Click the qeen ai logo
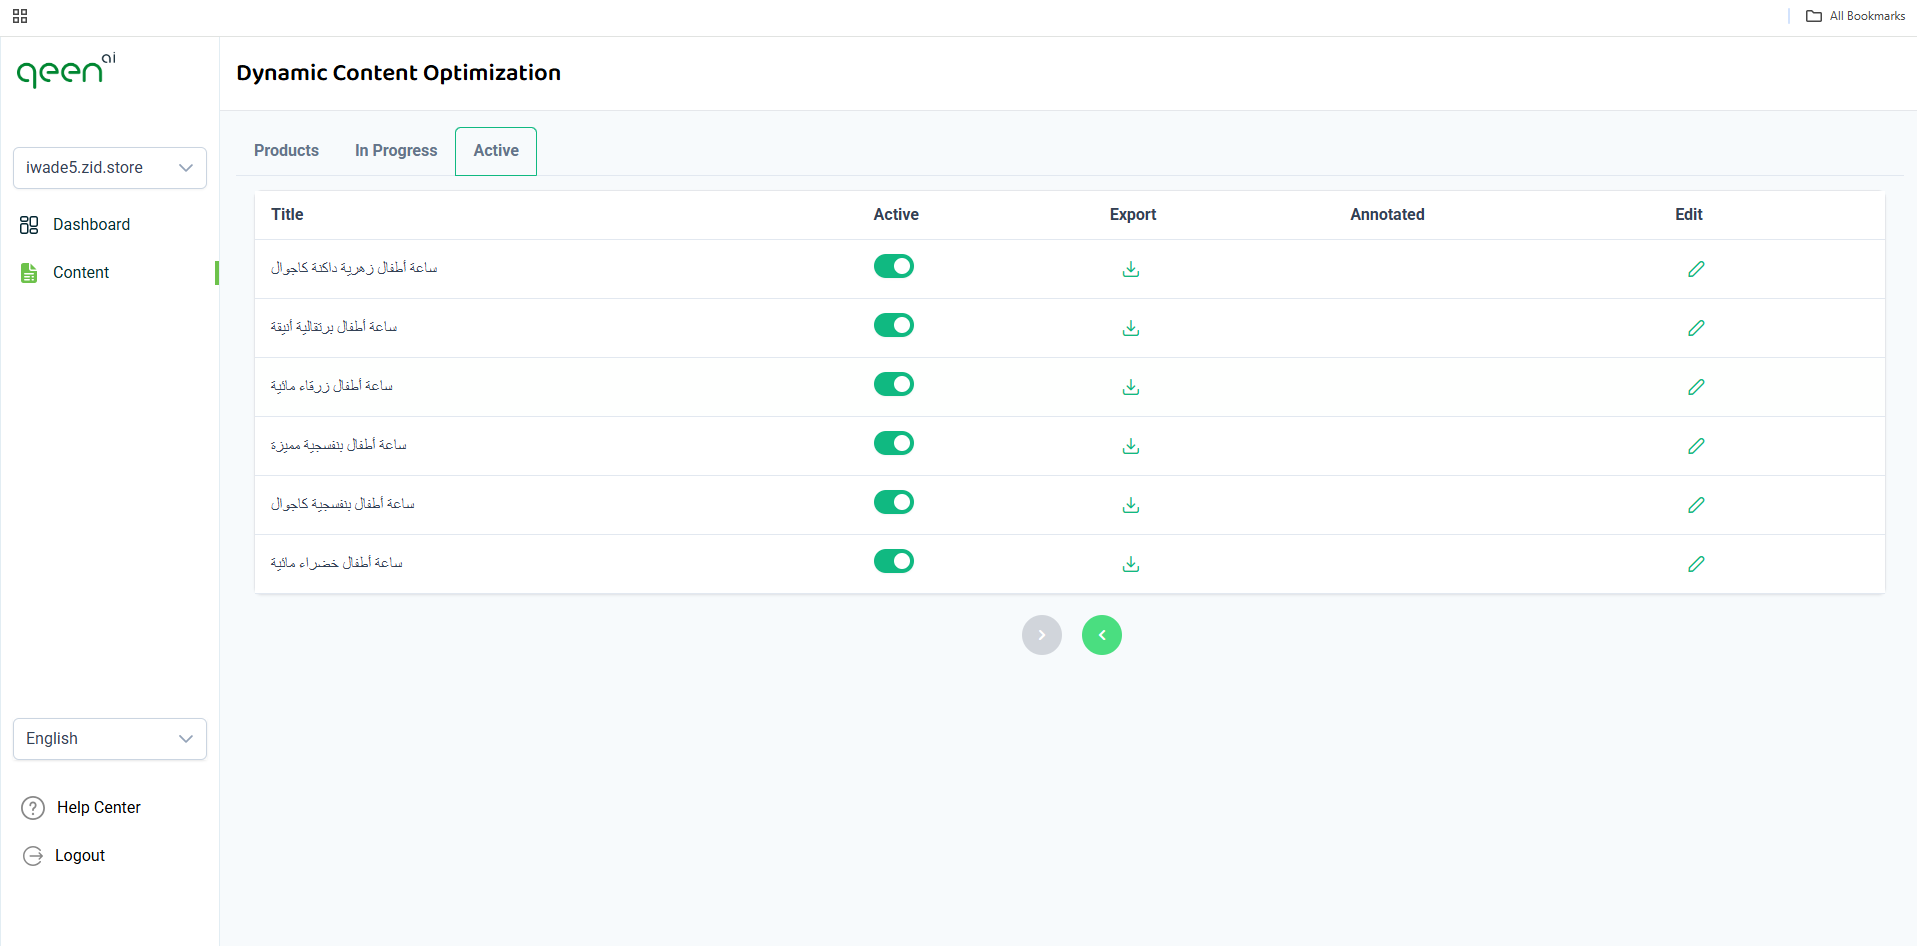The height and width of the screenshot is (946, 1917). point(66,70)
